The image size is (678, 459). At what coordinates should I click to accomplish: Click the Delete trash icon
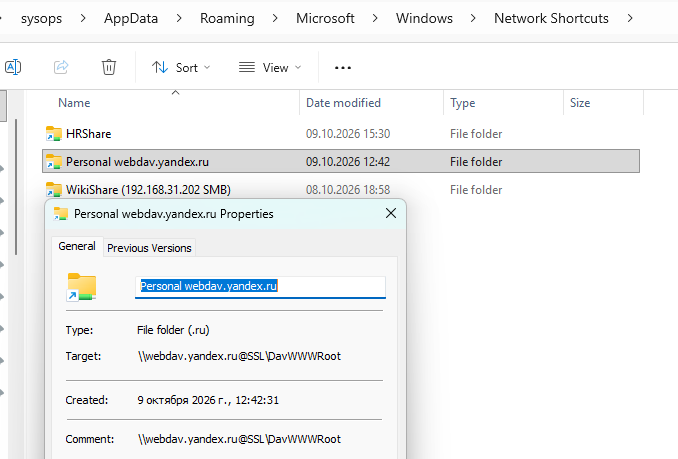109,67
